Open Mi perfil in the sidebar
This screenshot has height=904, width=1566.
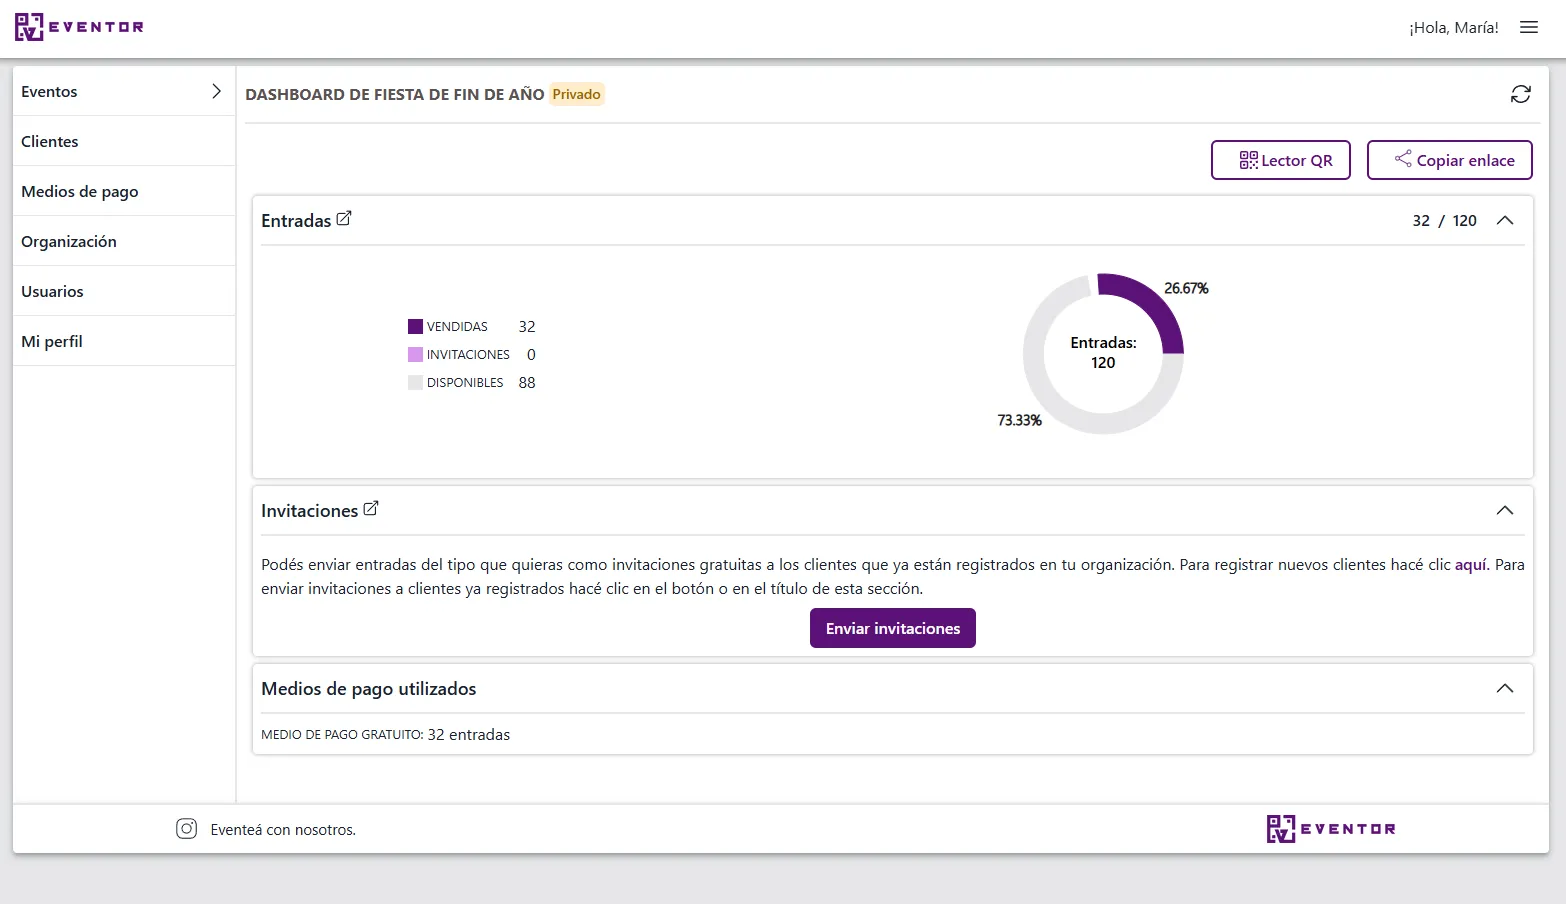tap(124, 341)
